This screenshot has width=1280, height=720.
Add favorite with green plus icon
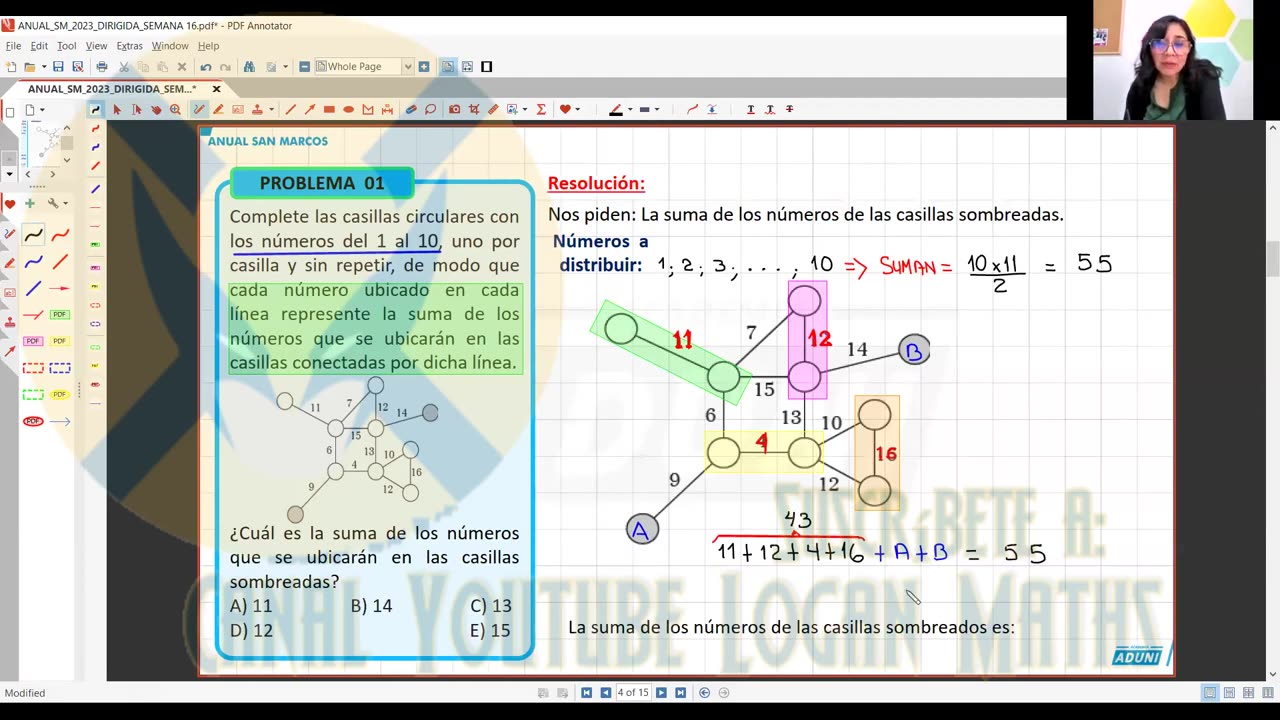click(x=29, y=204)
